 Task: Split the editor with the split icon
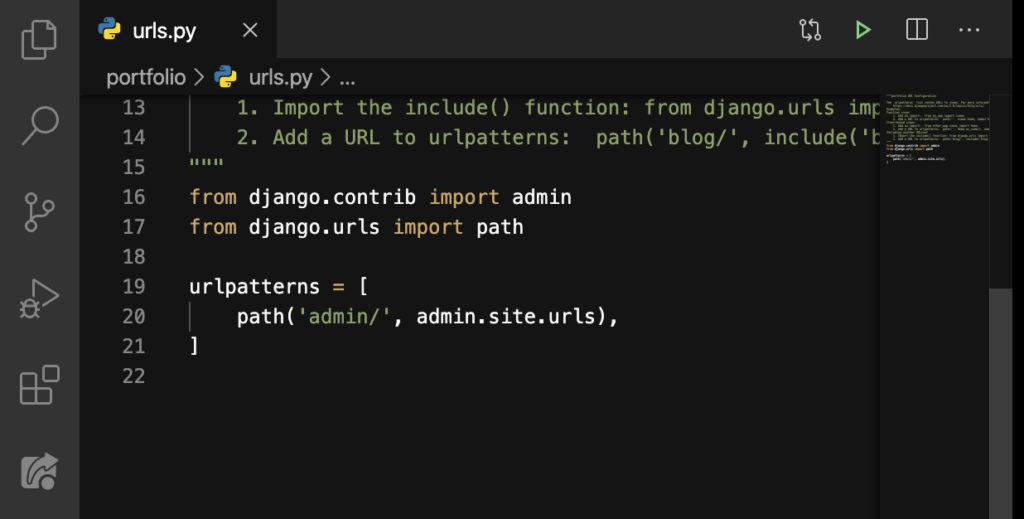[x=917, y=29]
